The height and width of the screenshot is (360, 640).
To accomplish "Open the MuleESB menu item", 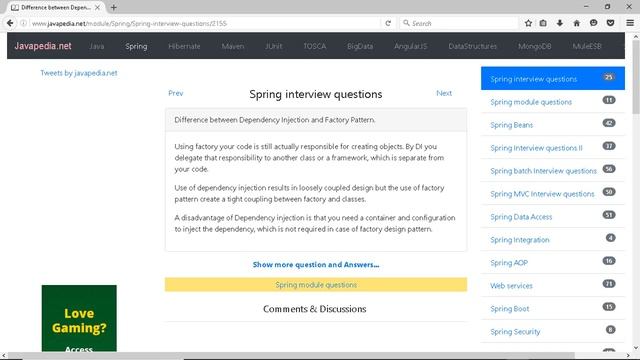I will (587, 46).
